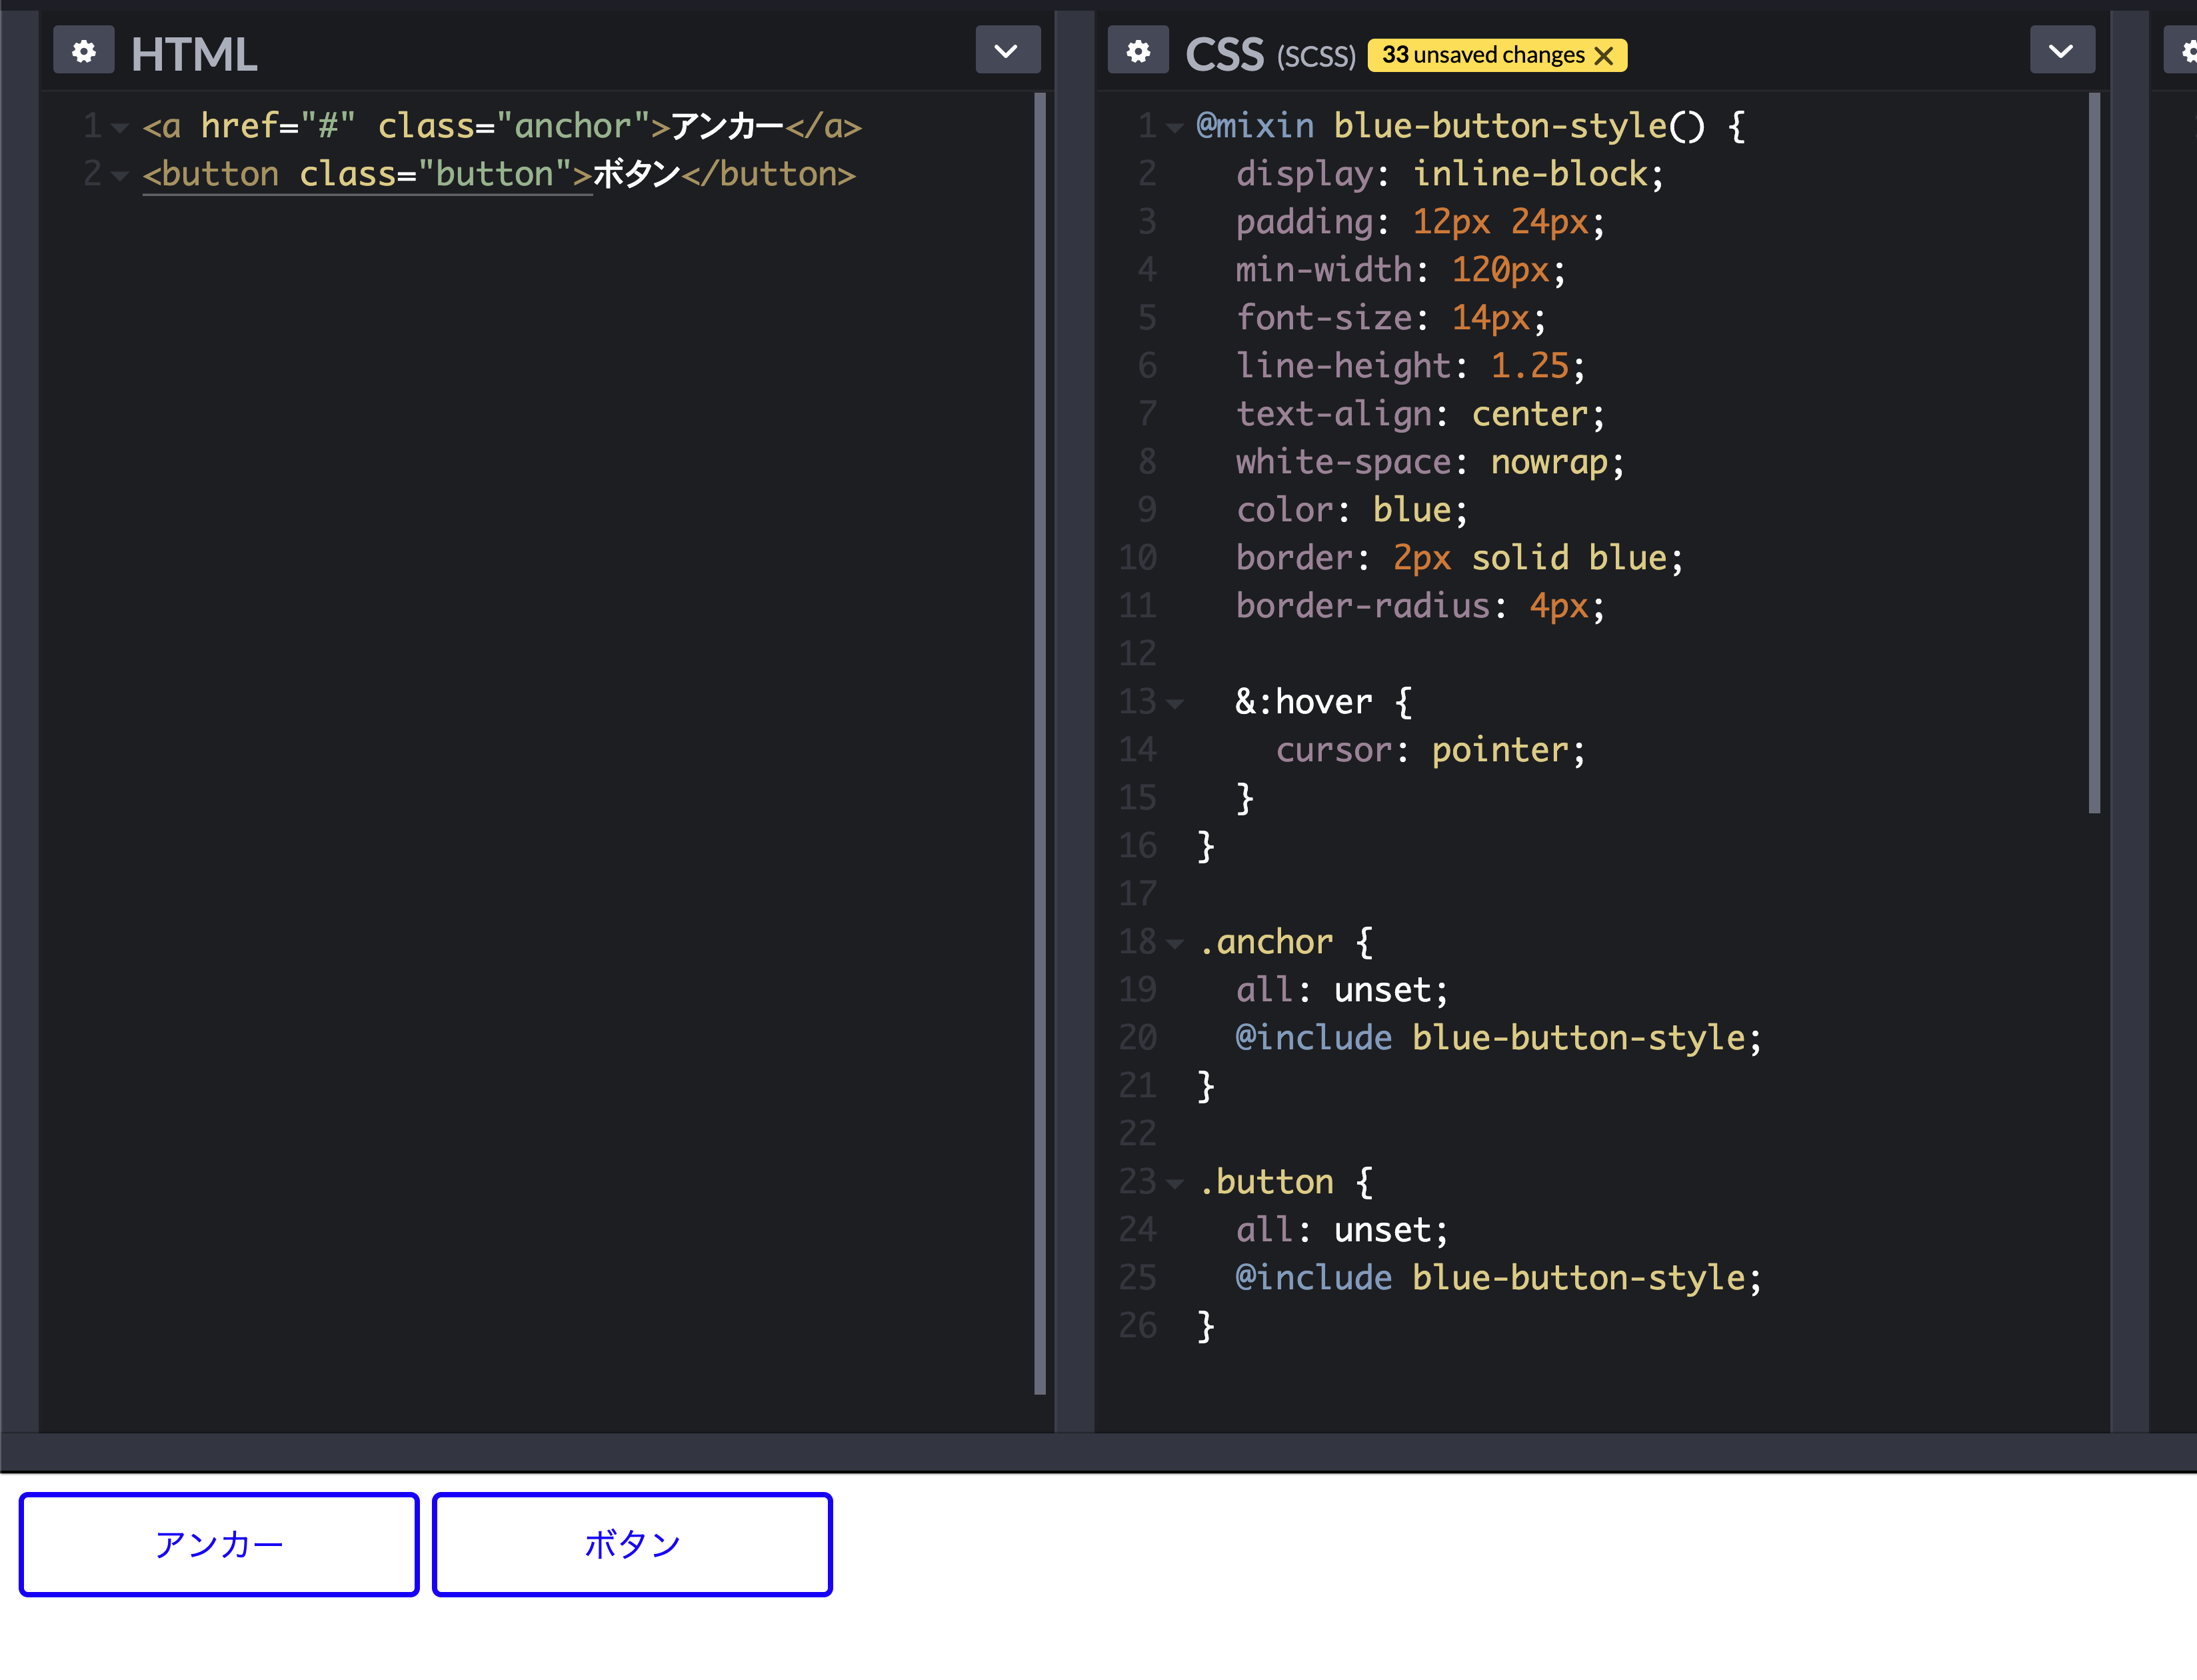Click the preview resize divider bar
2197x1680 pixels.
click(x=1098, y=1452)
